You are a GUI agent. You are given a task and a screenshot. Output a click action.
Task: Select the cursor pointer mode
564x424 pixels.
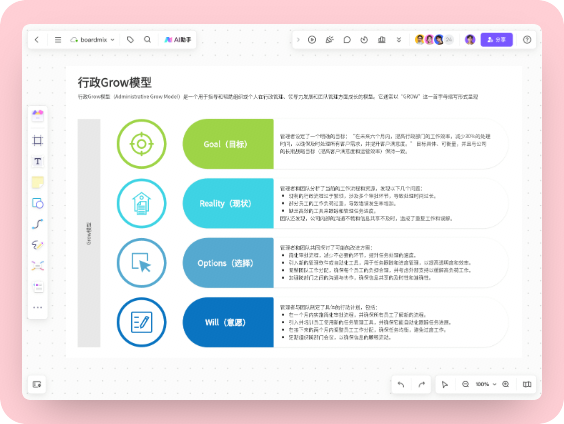click(445, 384)
